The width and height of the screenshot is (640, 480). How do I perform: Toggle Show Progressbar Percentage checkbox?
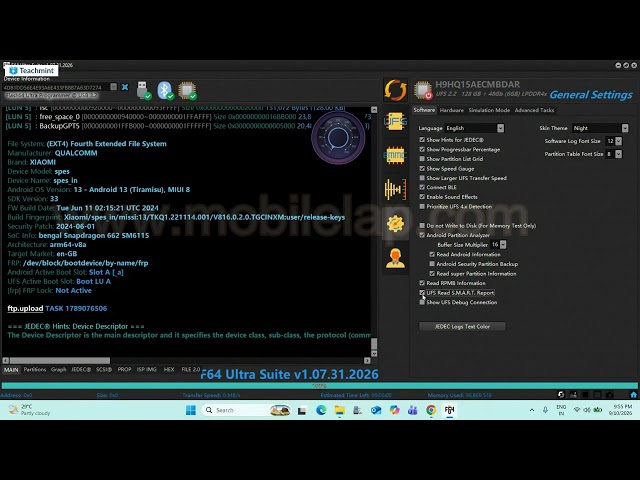(422, 149)
